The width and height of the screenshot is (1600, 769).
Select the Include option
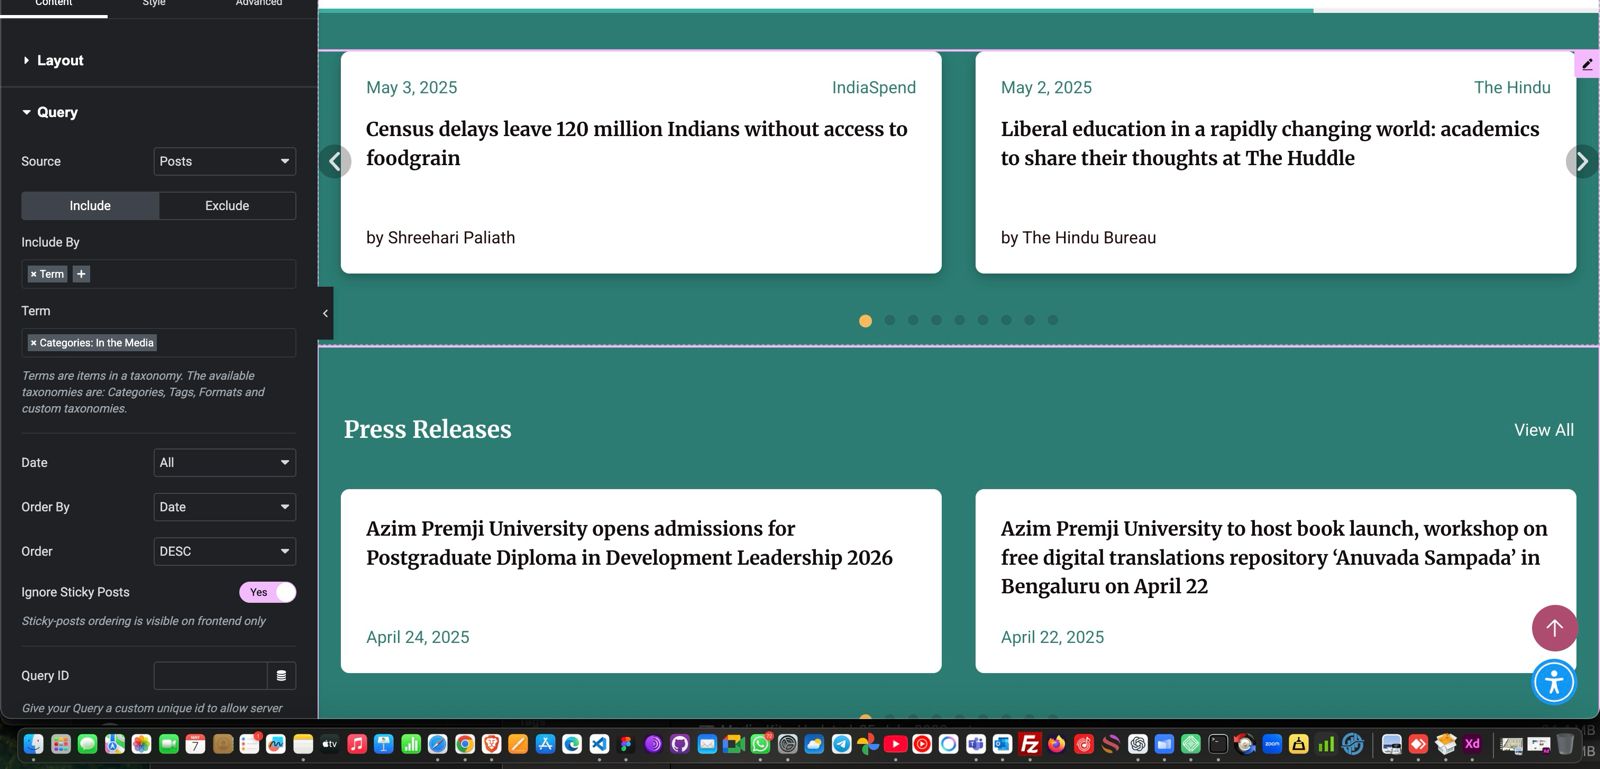pyautogui.click(x=90, y=206)
